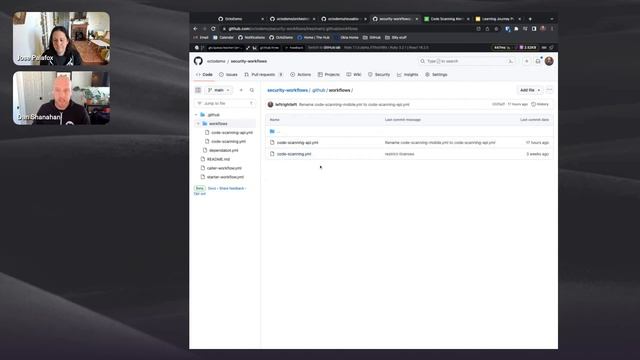Open the Okta Home bookmark
Screen dimensions: 640x360
[x=346, y=38]
